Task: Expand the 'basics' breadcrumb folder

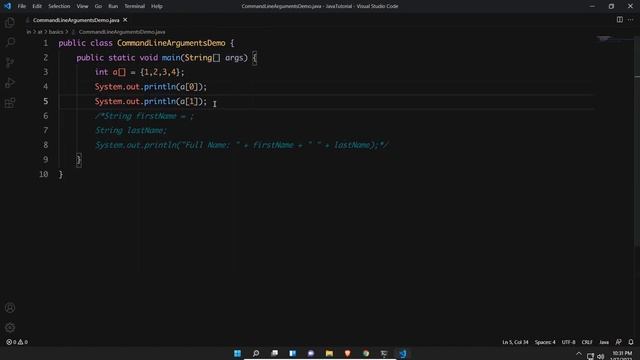Action: (x=56, y=32)
